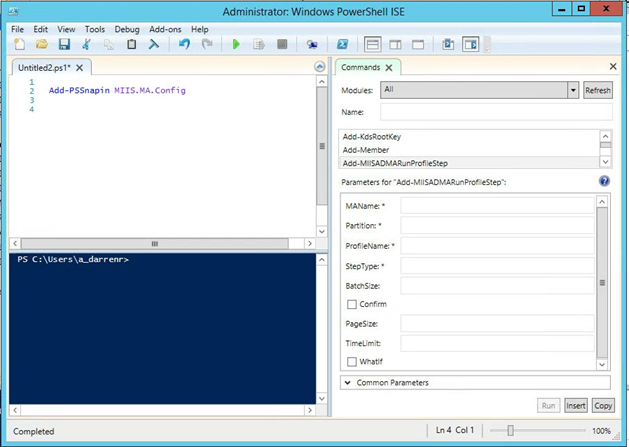Switch to the Untitled2.ps1 tab
This screenshot has height=447, width=629.
click(46, 67)
